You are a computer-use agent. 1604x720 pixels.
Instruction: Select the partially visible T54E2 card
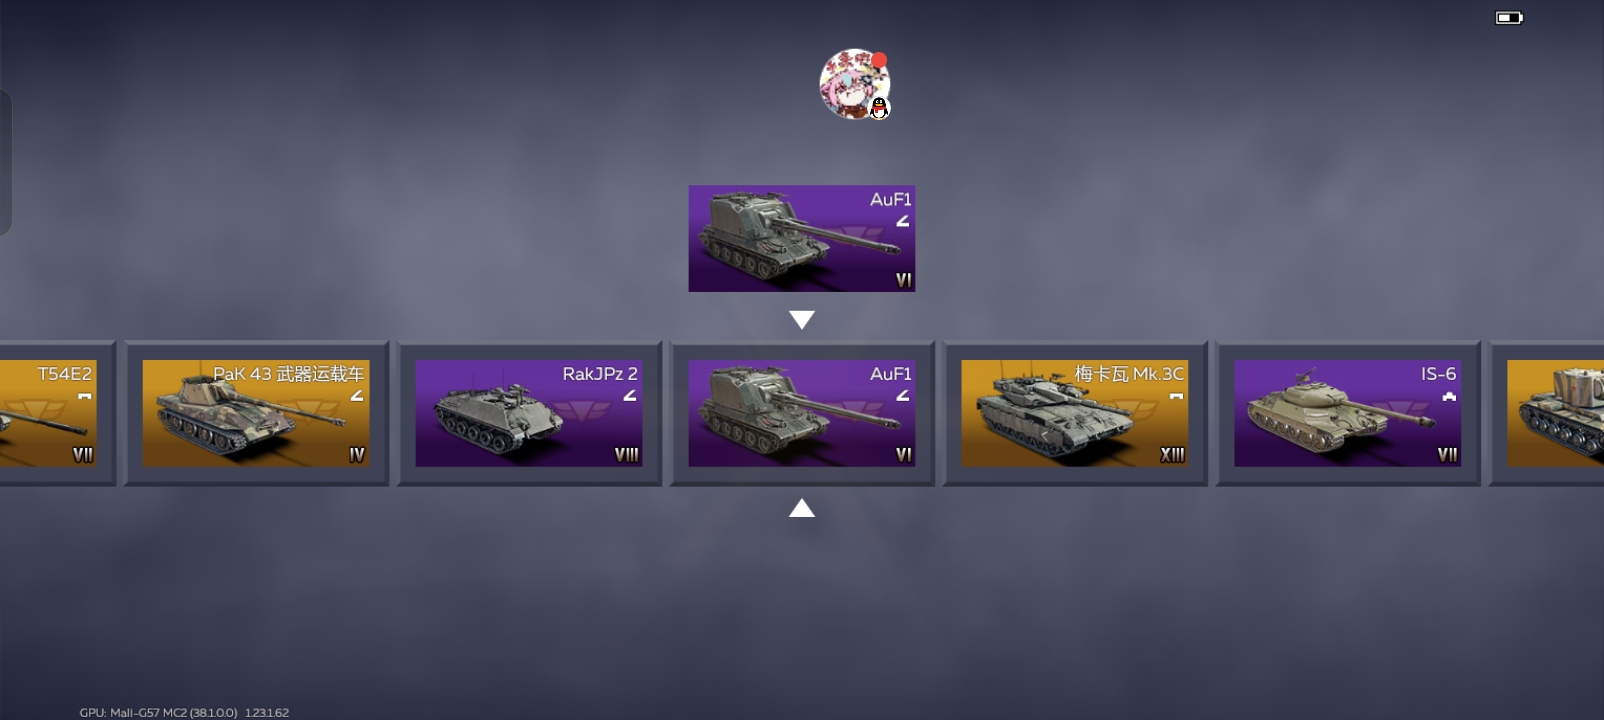(57, 413)
